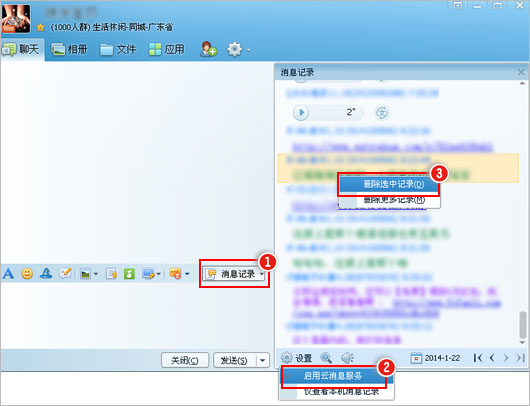Switch to the 相册 tab
The height and width of the screenshot is (406, 530).
(69, 49)
